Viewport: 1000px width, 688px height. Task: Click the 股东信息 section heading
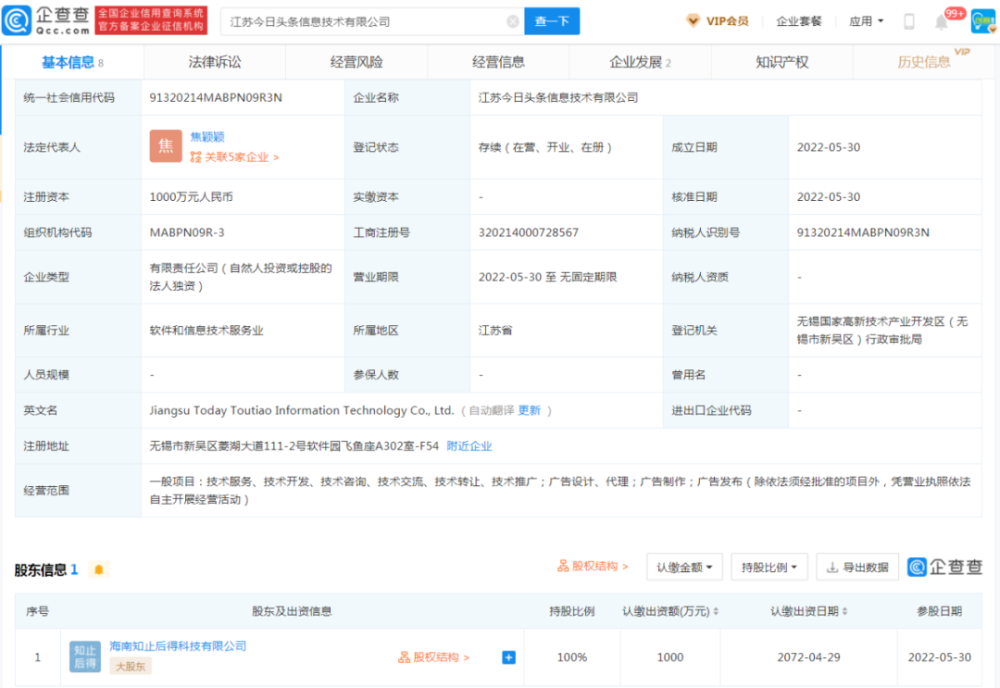pos(40,569)
